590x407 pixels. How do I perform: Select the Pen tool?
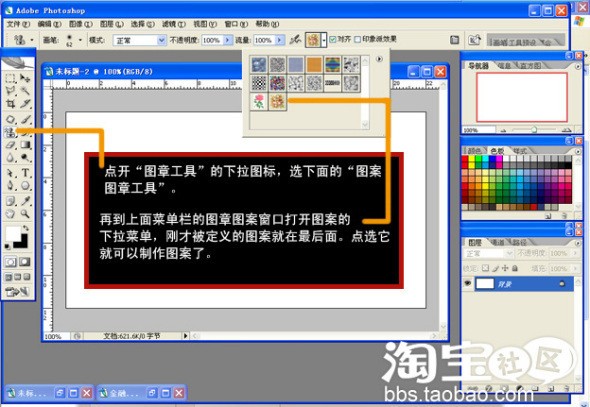[x=10, y=185]
